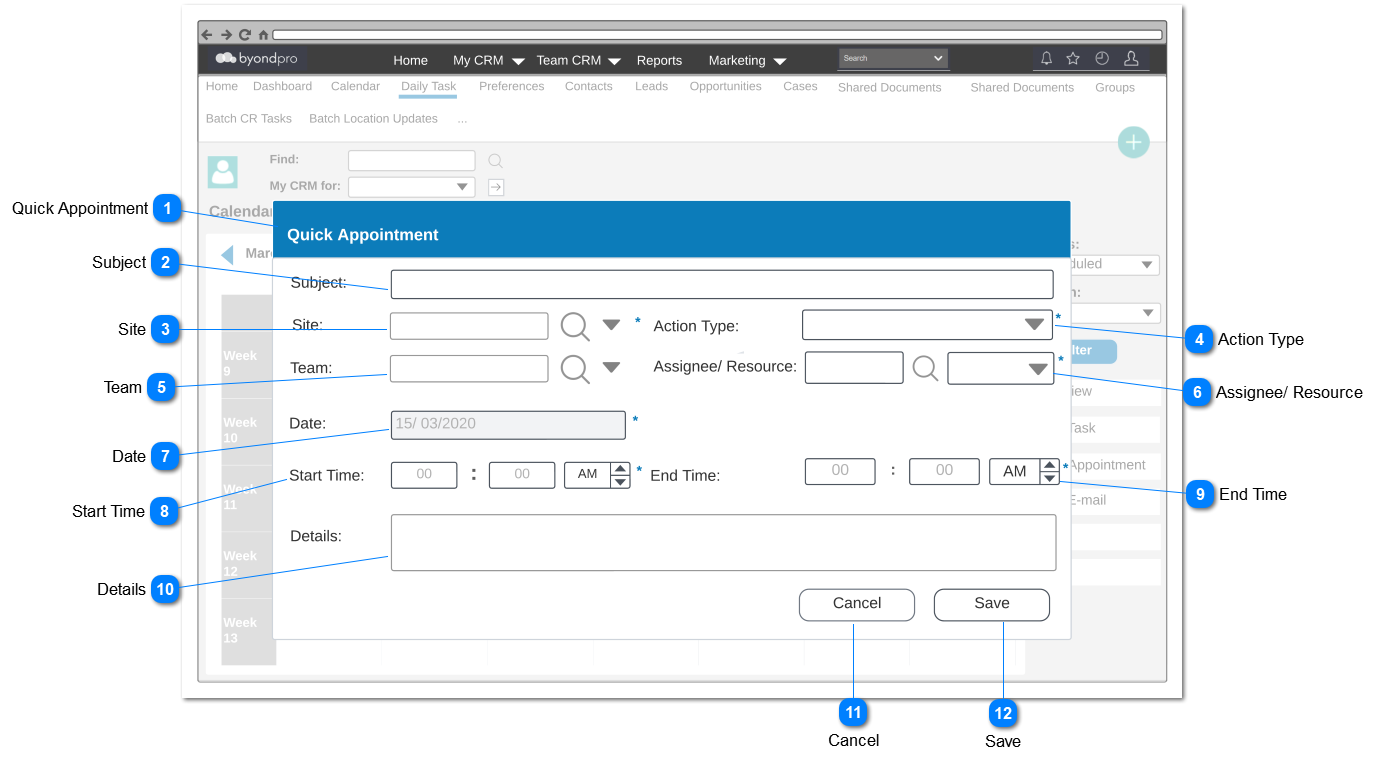Image resolution: width=1379 pixels, height=767 pixels.
Task: Expand the Team dropdown arrow
Action: [x=611, y=367]
